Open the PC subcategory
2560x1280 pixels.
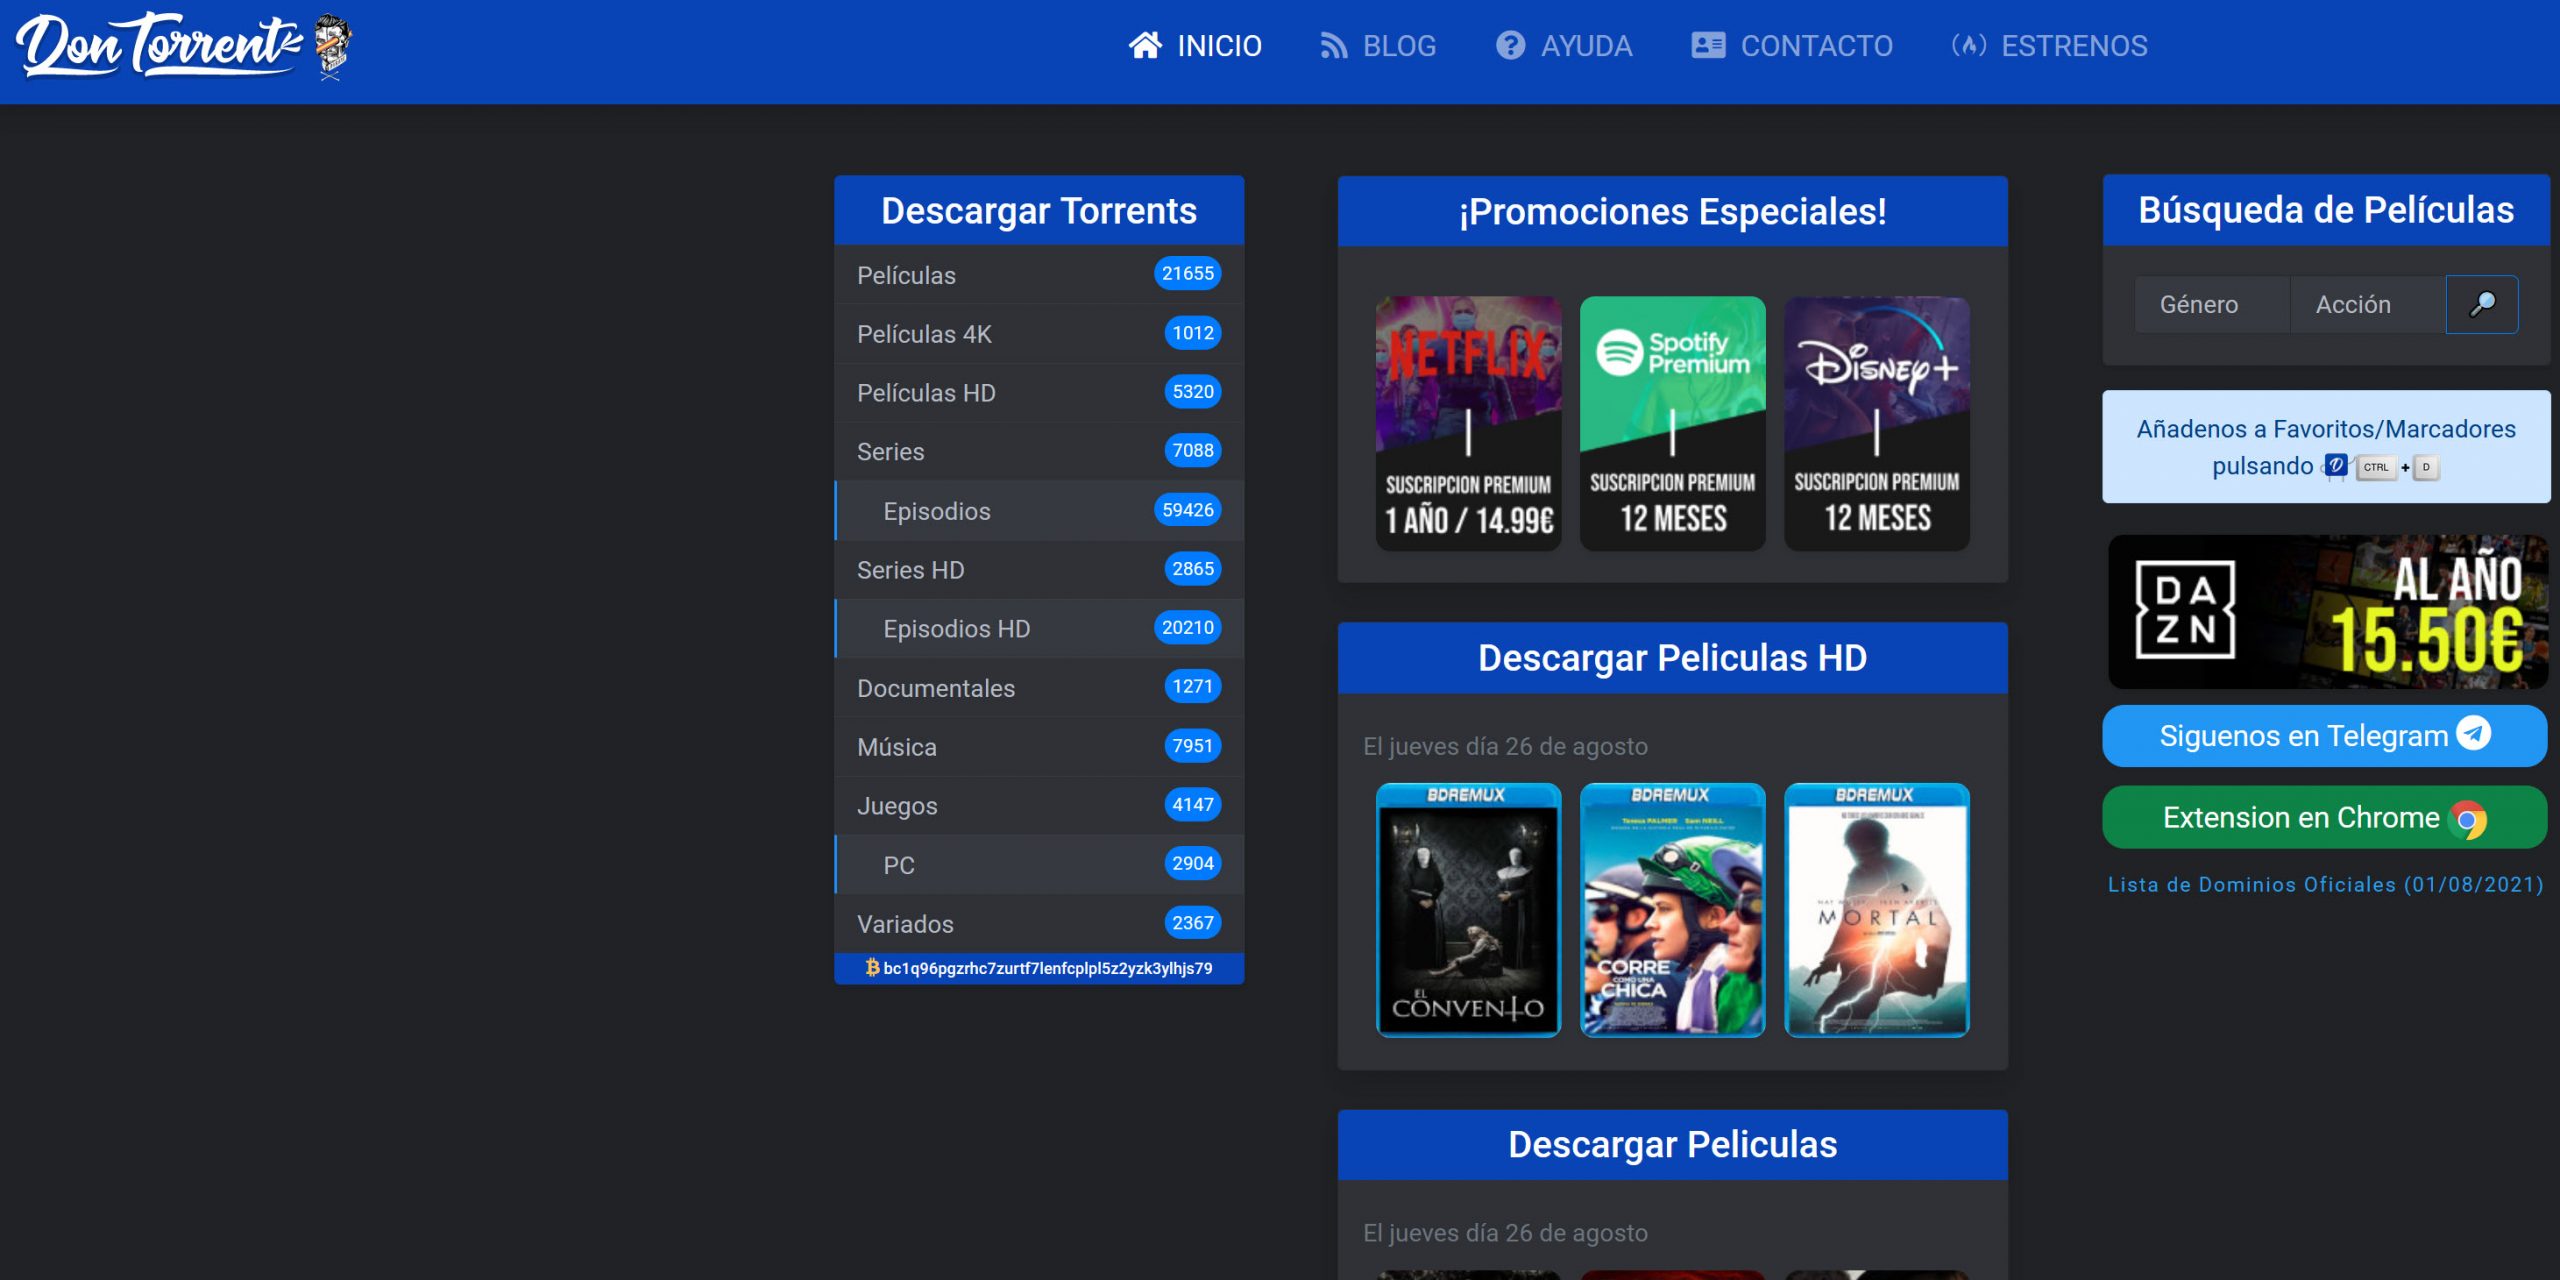click(1039, 865)
